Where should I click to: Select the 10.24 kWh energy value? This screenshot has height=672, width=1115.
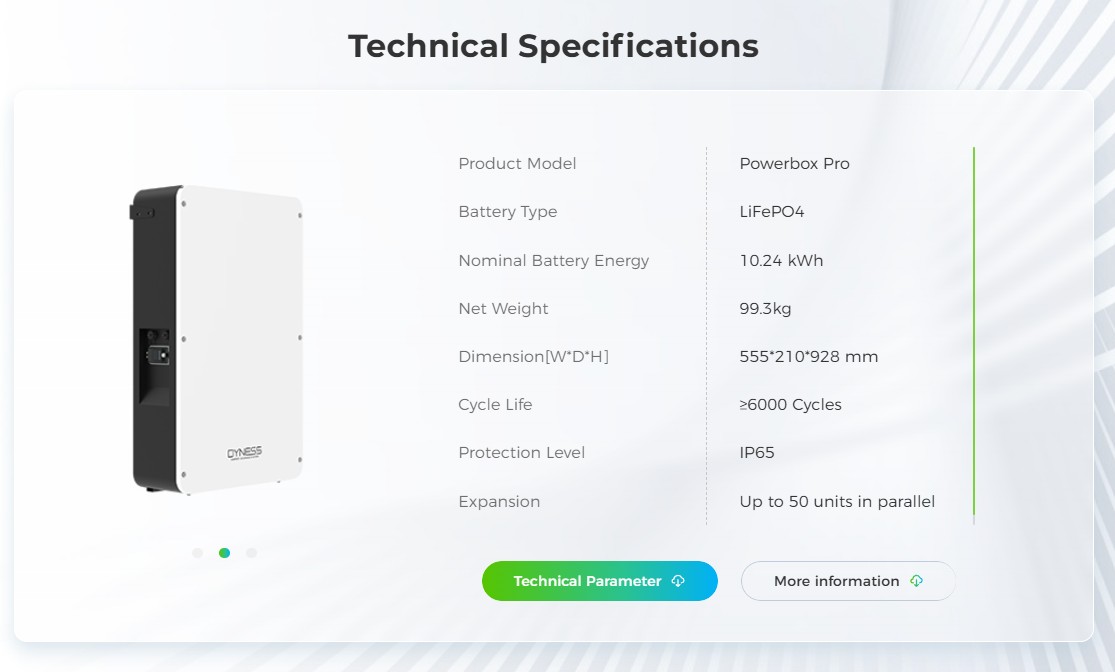point(780,260)
